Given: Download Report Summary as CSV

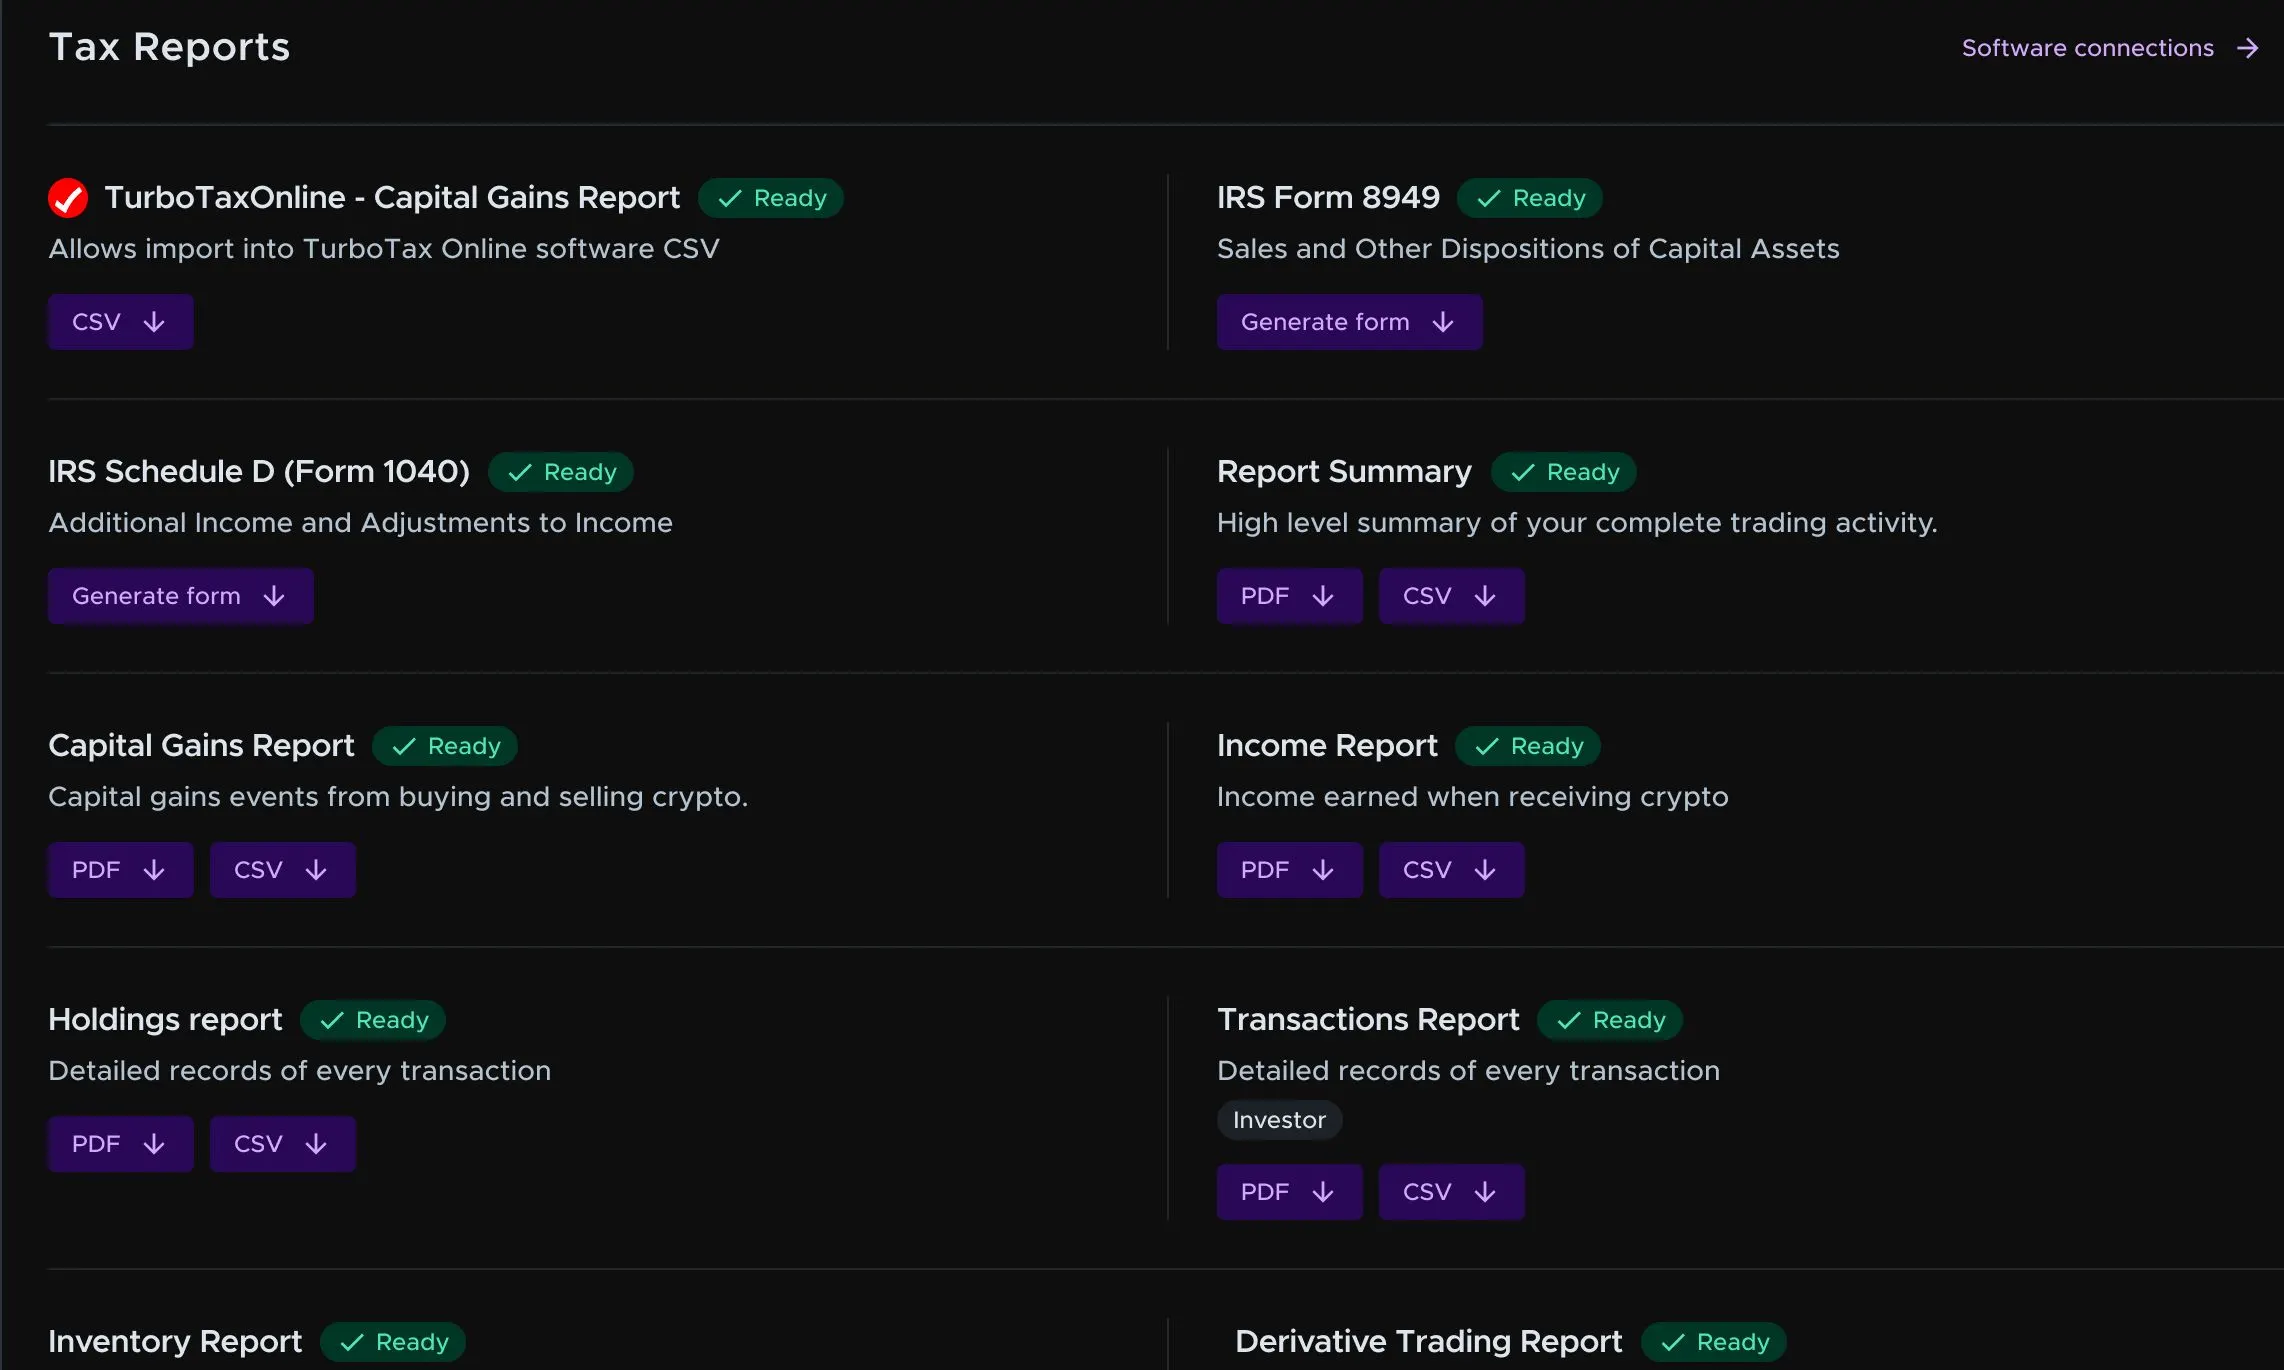Looking at the screenshot, I should tap(1450, 596).
